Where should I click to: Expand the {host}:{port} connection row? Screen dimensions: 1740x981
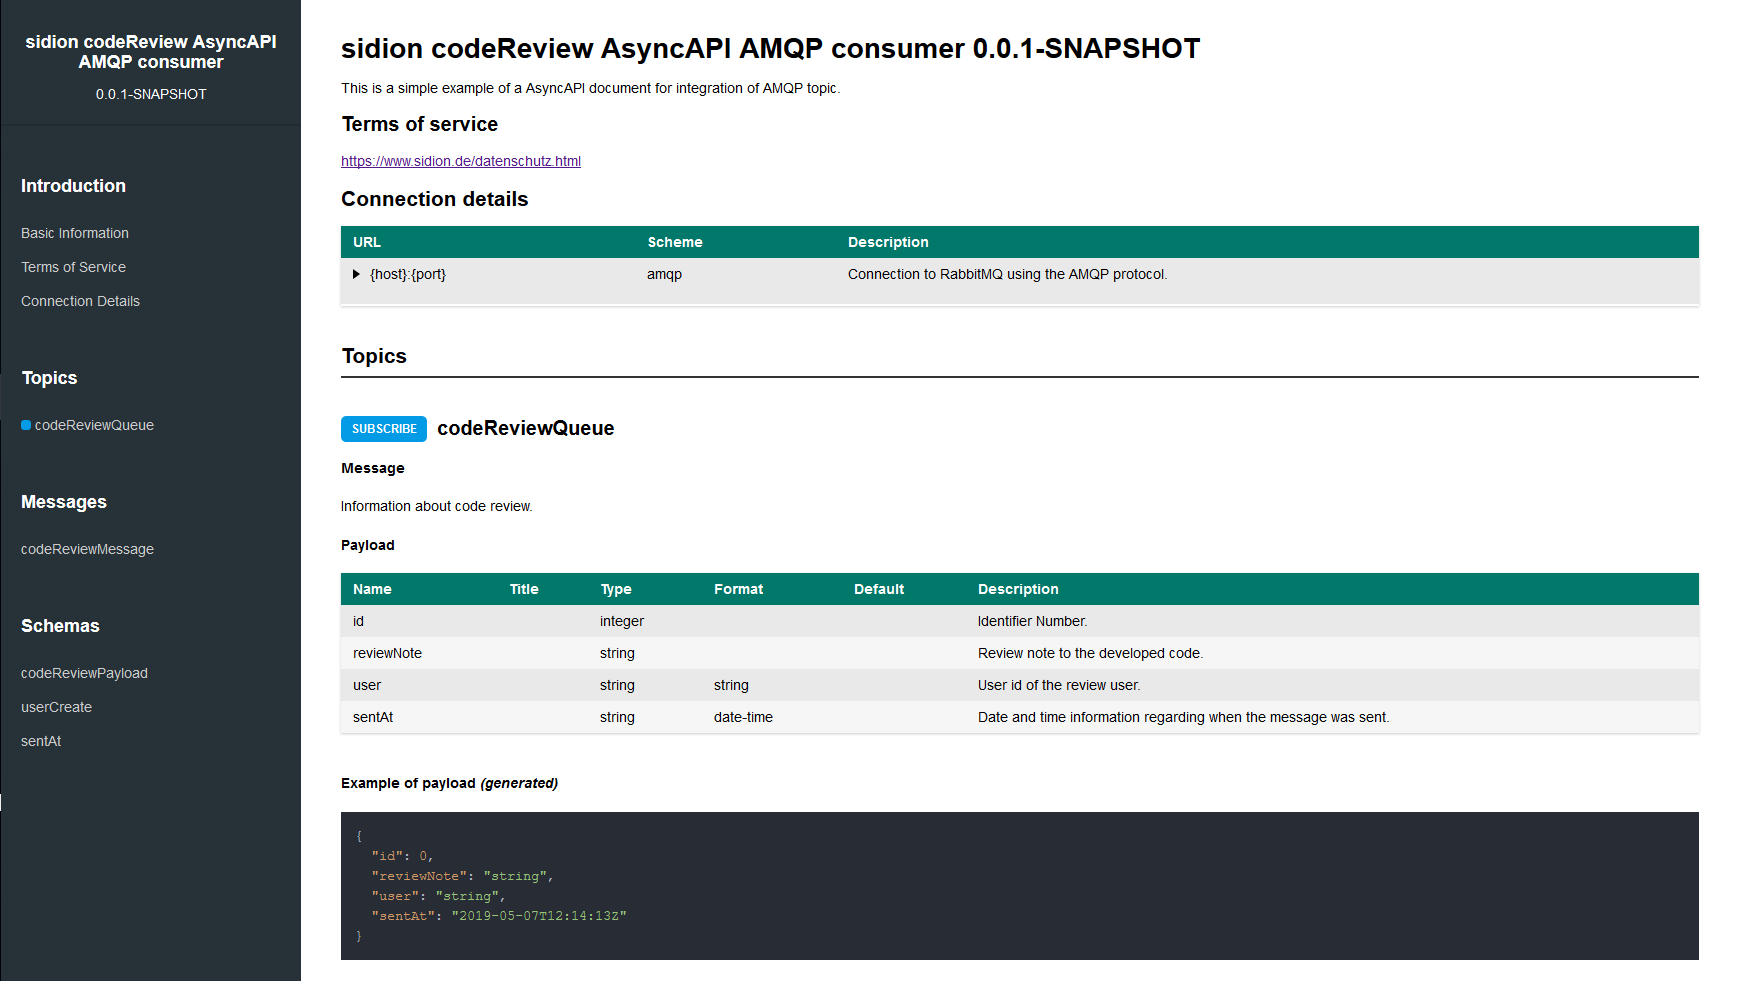coord(357,274)
